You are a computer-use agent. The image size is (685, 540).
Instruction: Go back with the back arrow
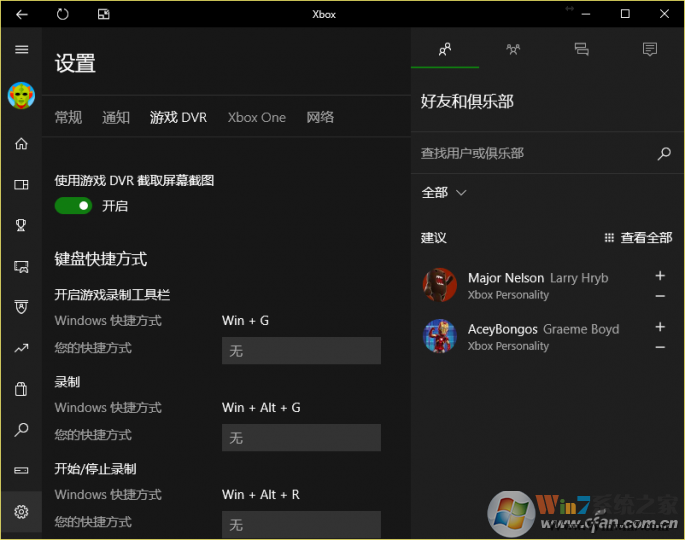[x=21, y=14]
